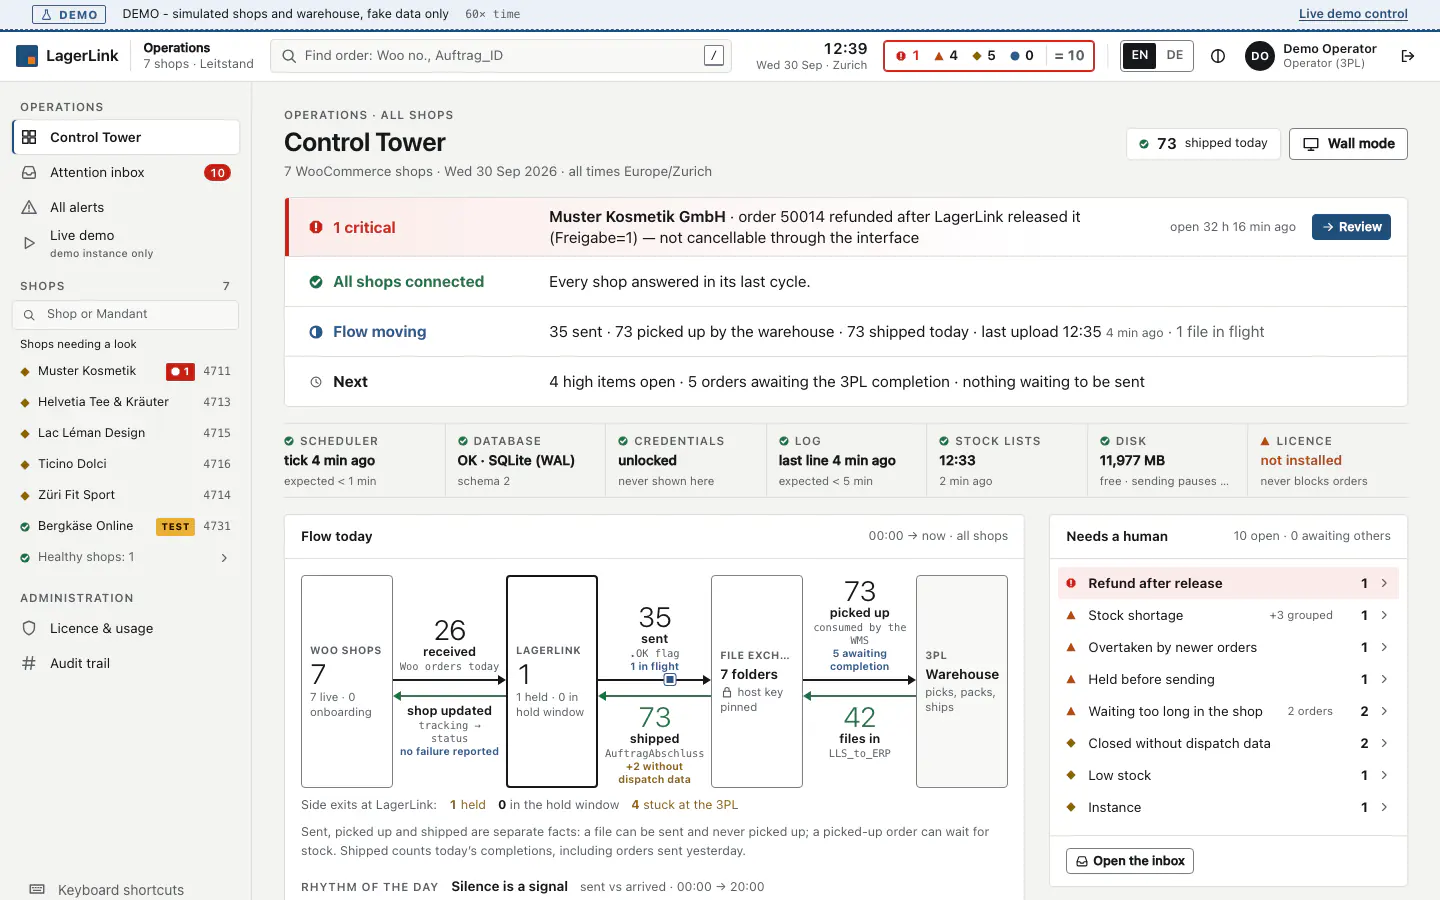Viewport: 1440px width, 900px height.
Task: Click the alert counts summary box
Action: coord(989,56)
